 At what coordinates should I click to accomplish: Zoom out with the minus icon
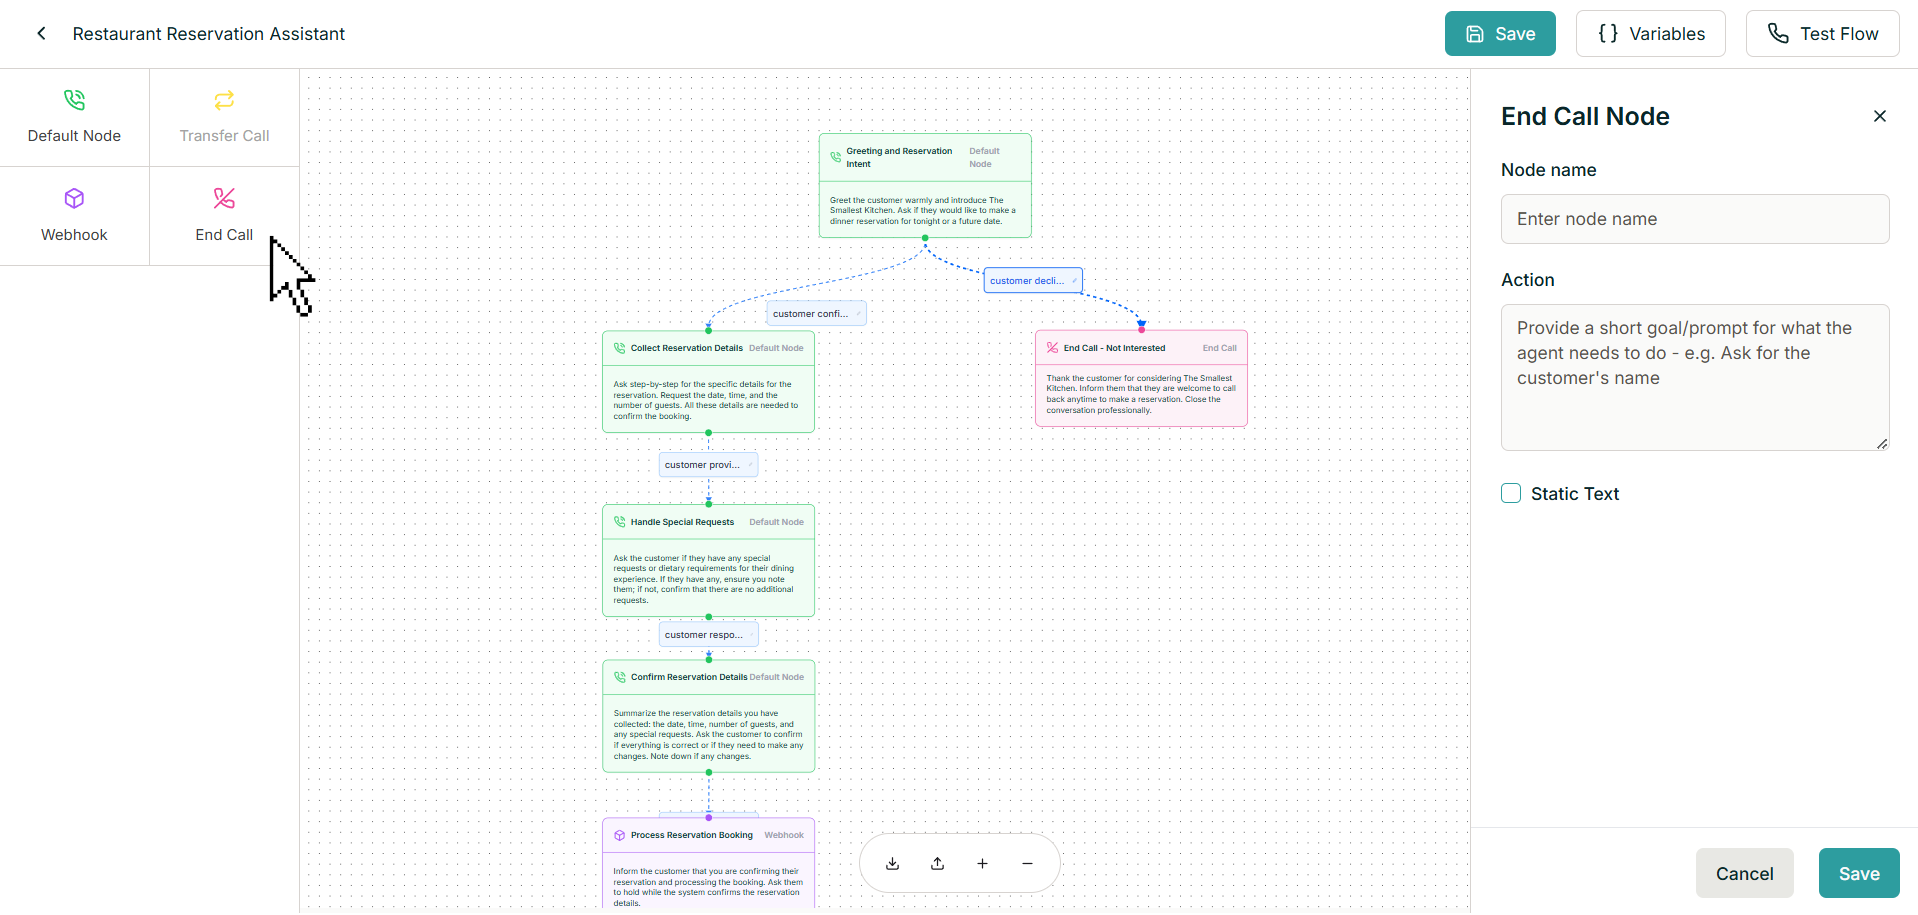tap(1028, 864)
